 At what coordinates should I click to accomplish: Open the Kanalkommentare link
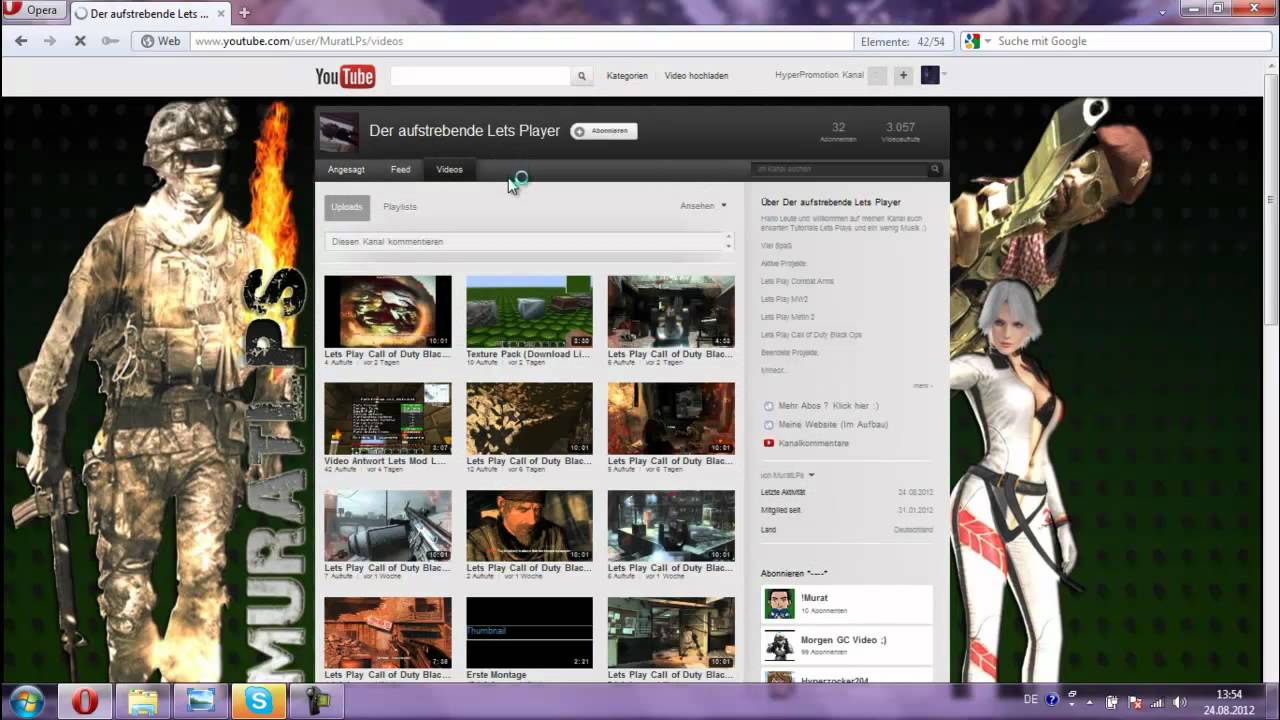pyautogui.click(x=813, y=443)
